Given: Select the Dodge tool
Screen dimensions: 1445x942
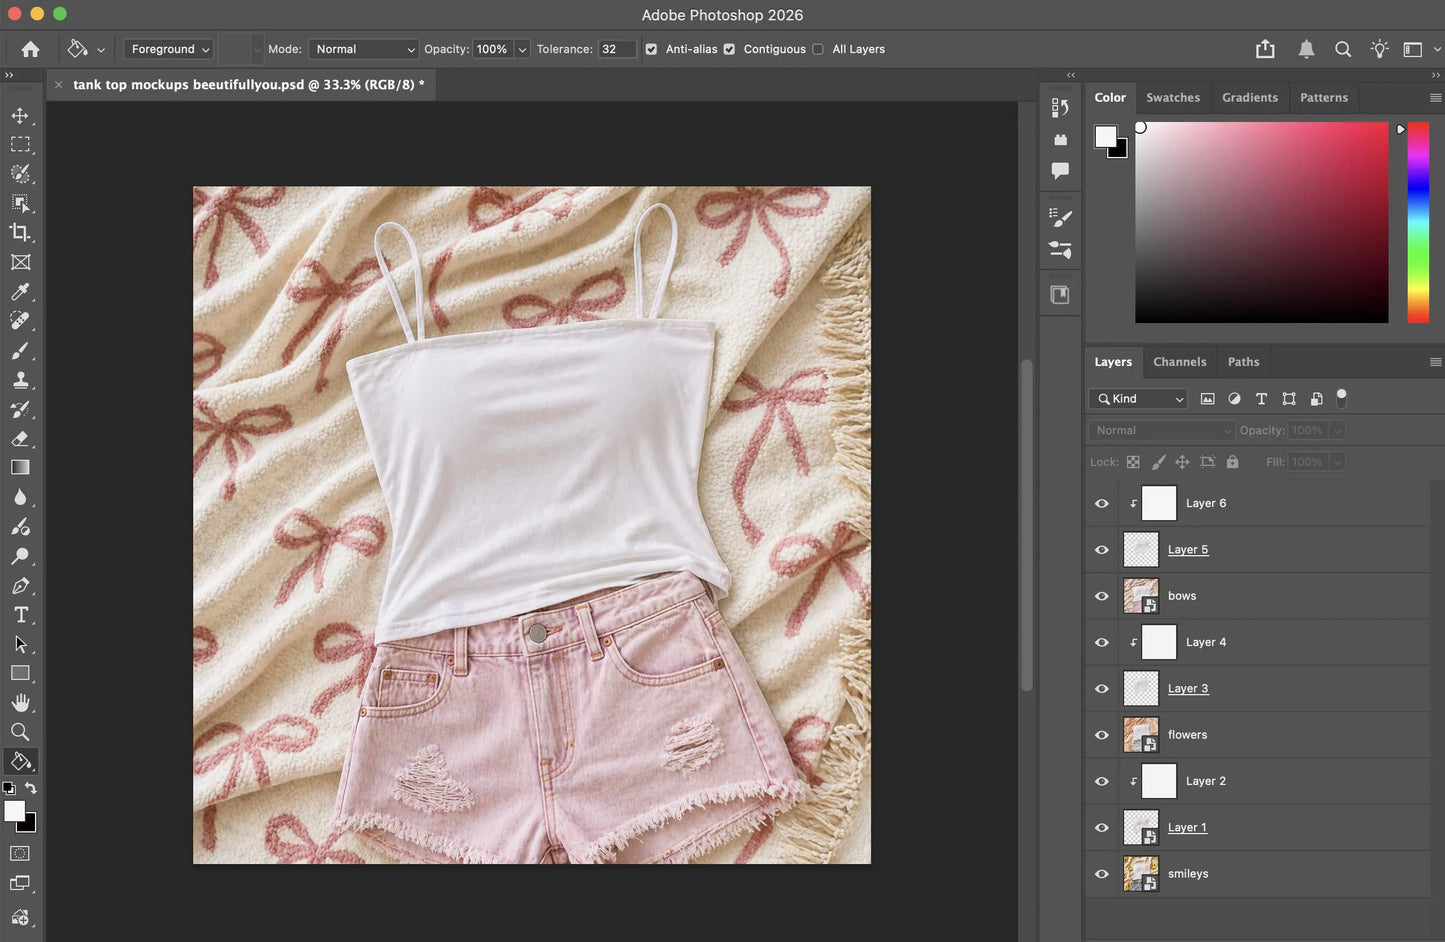Looking at the screenshot, I should 20,556.
